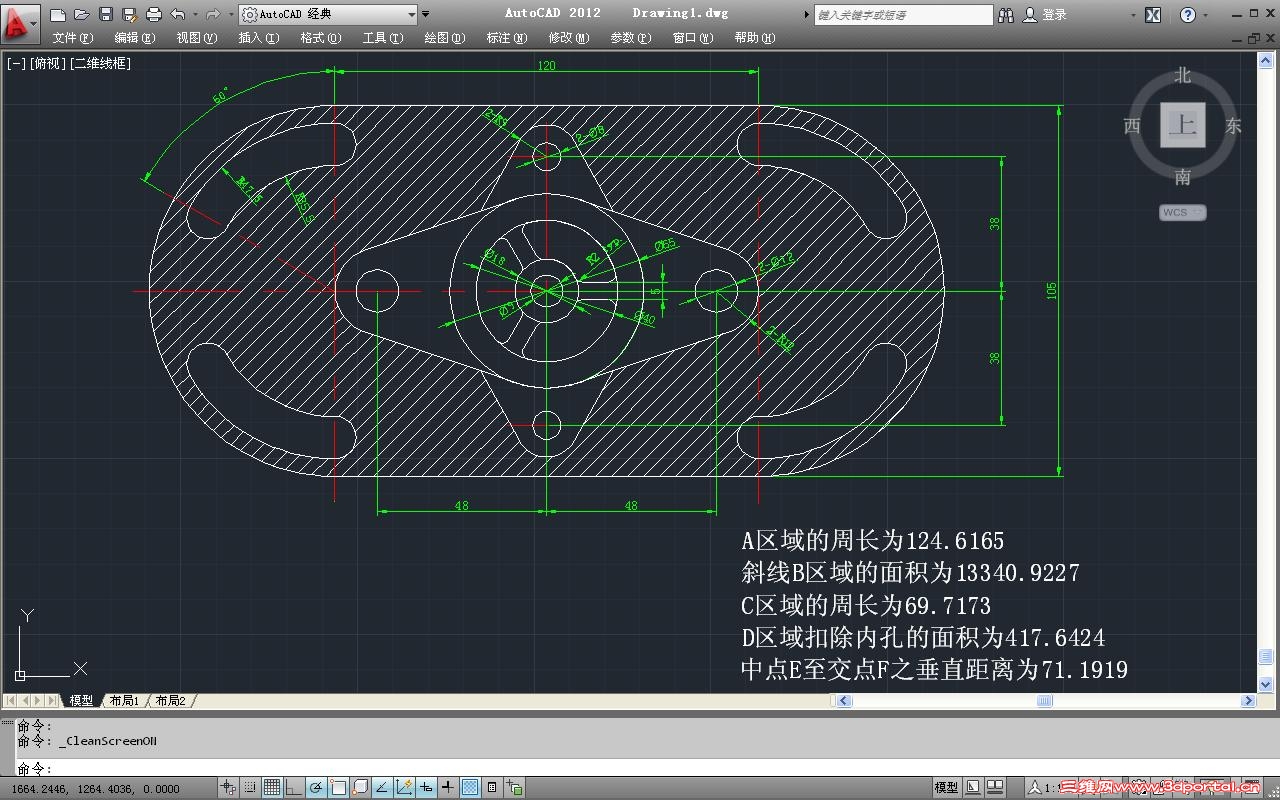Screen dimensions: 1280x800
Task: Expand the Quick Access toolbar customize arrow
Action: tap(426, 14)
